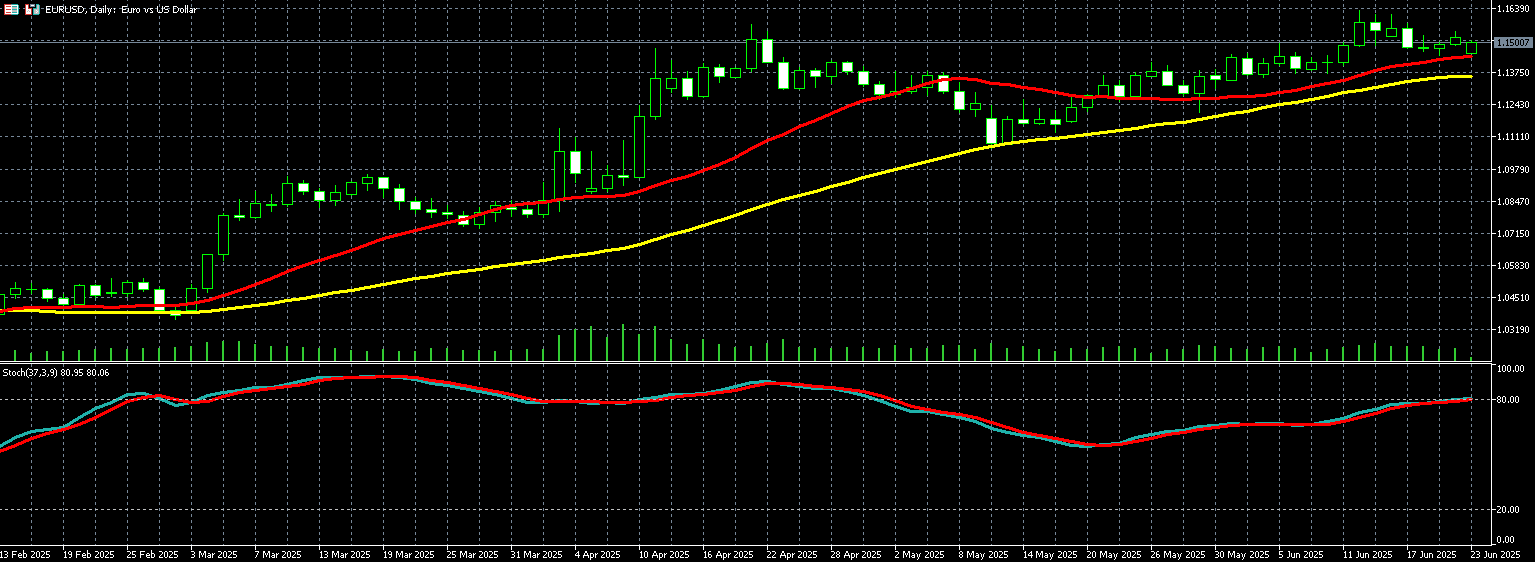The height and width of the screenshot is (562, 1535).
Task: Click the 1.05830 price scale label
Action: 1511,265
